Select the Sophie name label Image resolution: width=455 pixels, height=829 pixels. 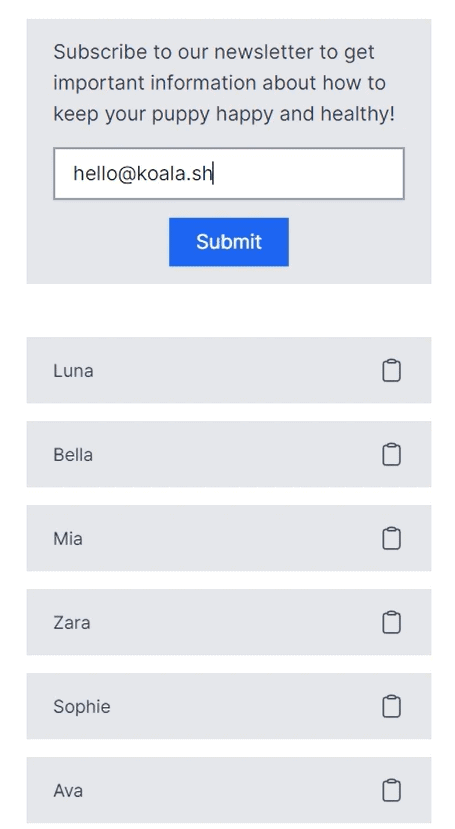click(x=82, y=707)
